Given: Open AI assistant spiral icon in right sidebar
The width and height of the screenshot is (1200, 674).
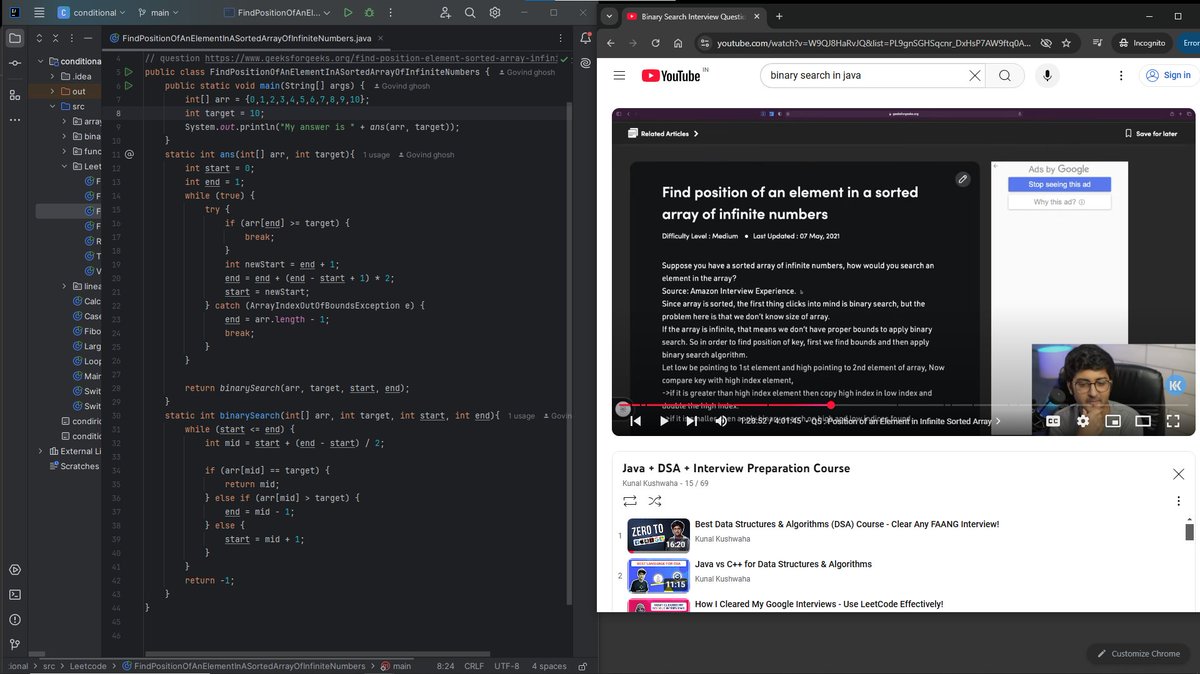Looking at the screenshot, I should tap(585, 64).
